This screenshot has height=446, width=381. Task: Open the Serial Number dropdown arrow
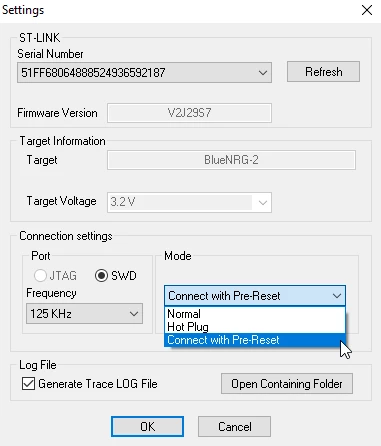click(263, 72)
